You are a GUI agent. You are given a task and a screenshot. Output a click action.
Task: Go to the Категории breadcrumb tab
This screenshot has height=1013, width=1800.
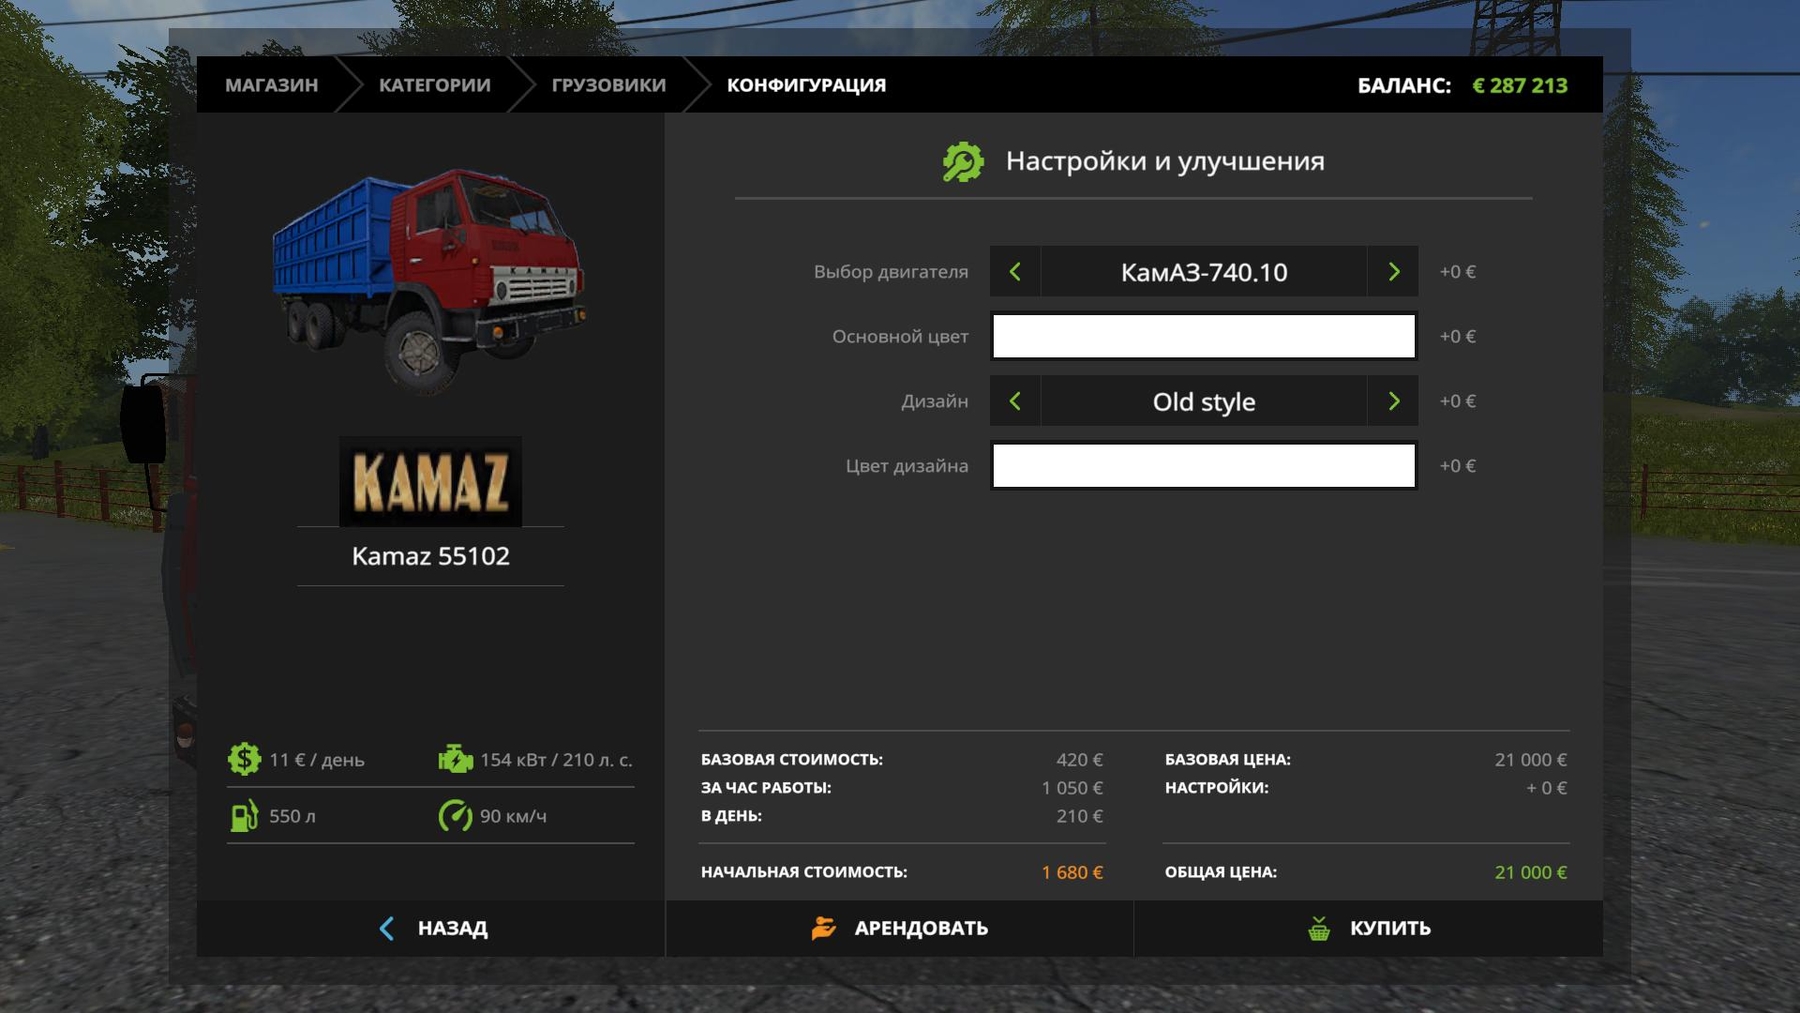434,85
